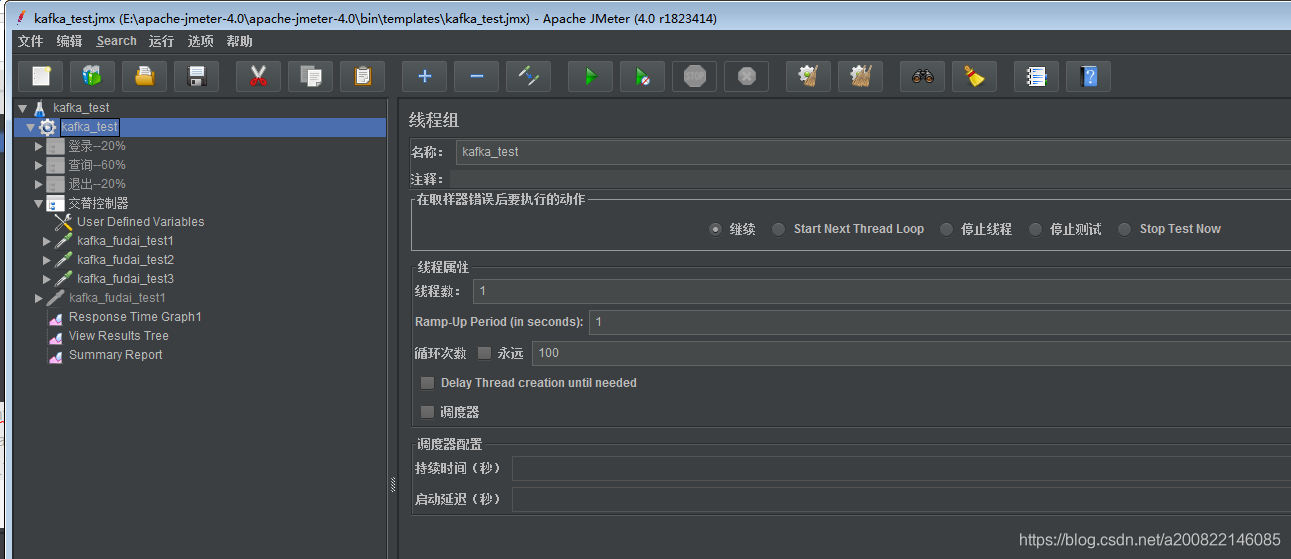The height and width of the screenshot is (559, 1291).
Task: Select the Stop Test Now radio
Action: pos(1125,229)
